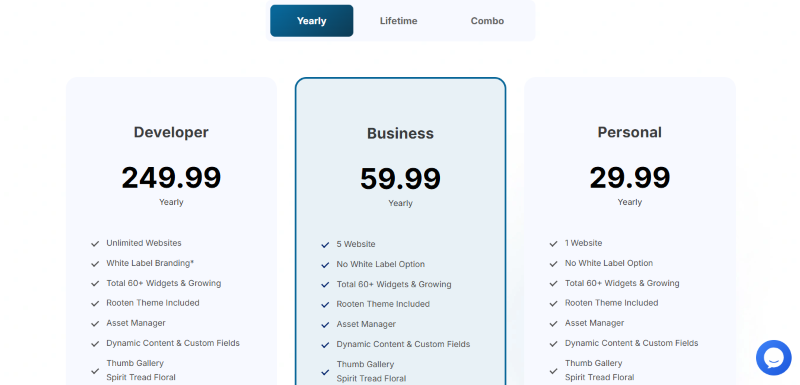
Task: Click the White Label Branding* text
Action: pyautogui.click(x=150, y=263)
